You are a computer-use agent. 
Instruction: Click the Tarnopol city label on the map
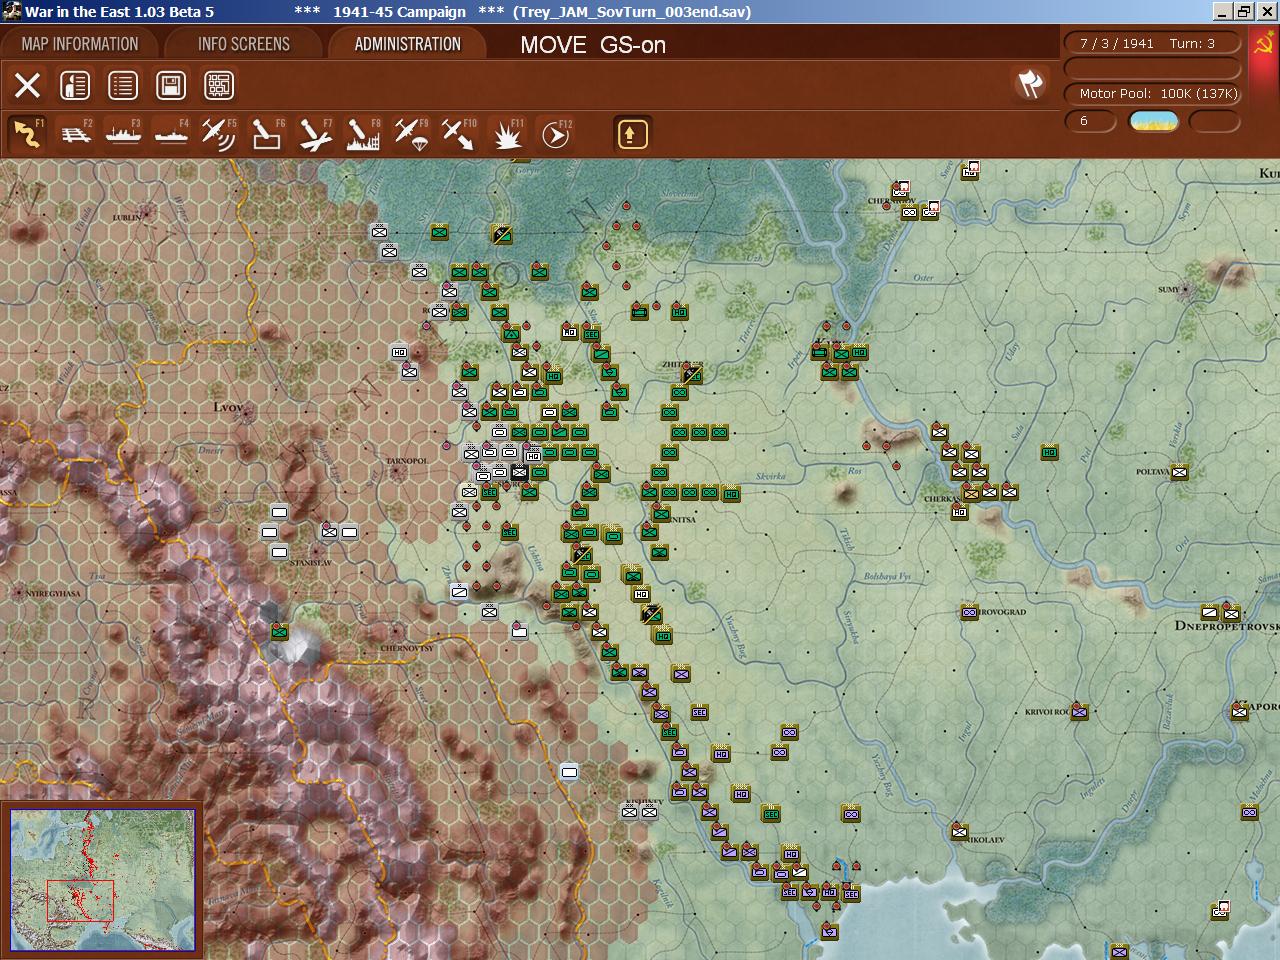click(x=406, y=461)
